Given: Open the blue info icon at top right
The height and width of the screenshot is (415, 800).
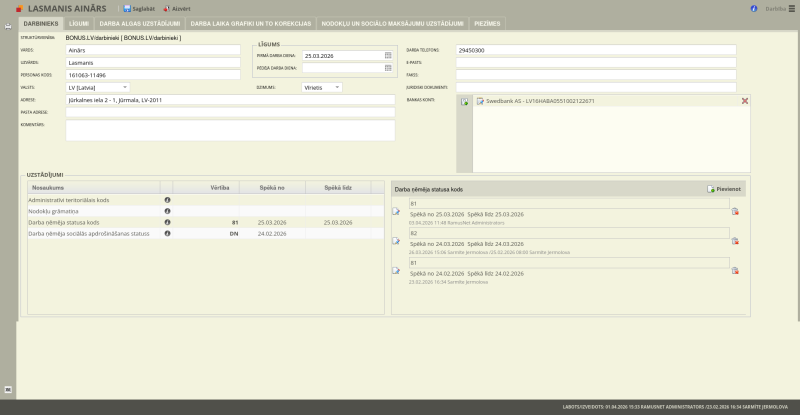Looking at the screenshot, I should [x=753, y=8].
